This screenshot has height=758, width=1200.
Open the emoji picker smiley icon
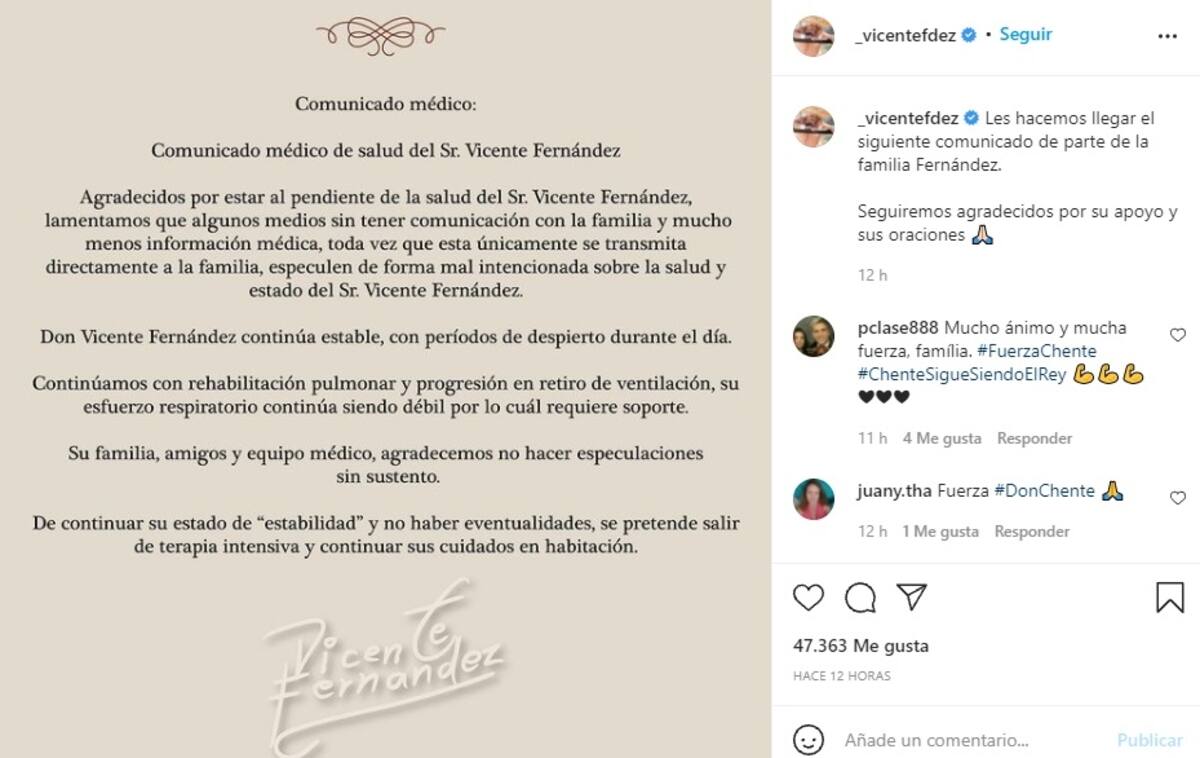(808, 740)
